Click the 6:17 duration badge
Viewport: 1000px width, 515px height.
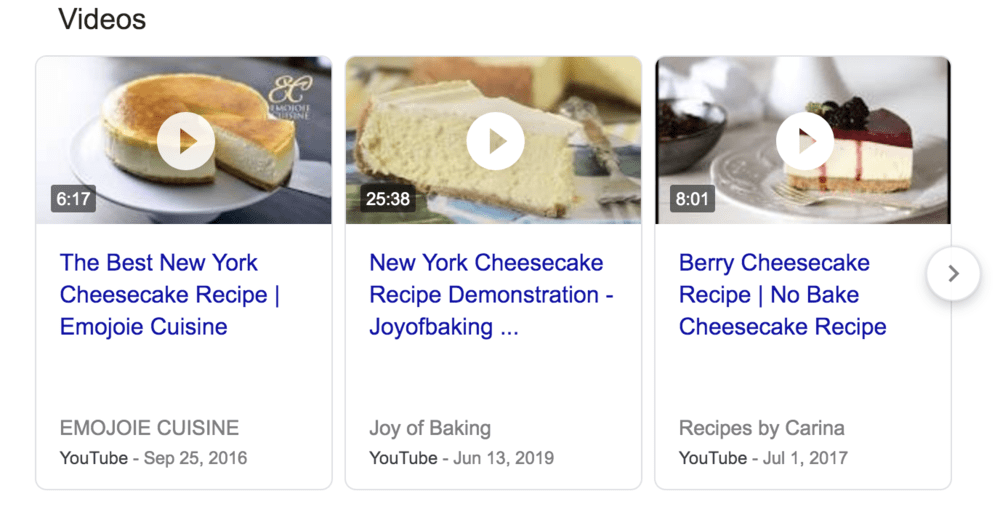(x=73, y=199)
